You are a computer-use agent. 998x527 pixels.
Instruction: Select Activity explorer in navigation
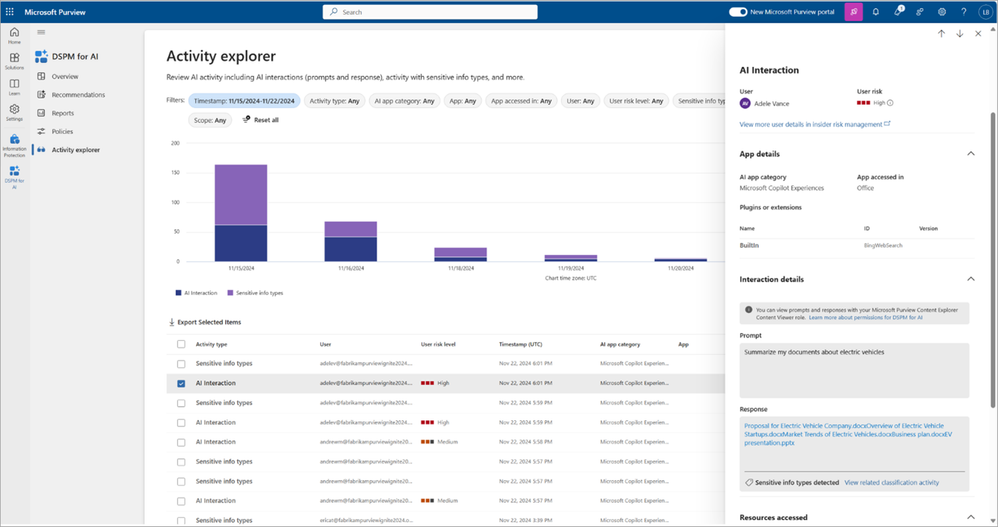coord(76,150)
